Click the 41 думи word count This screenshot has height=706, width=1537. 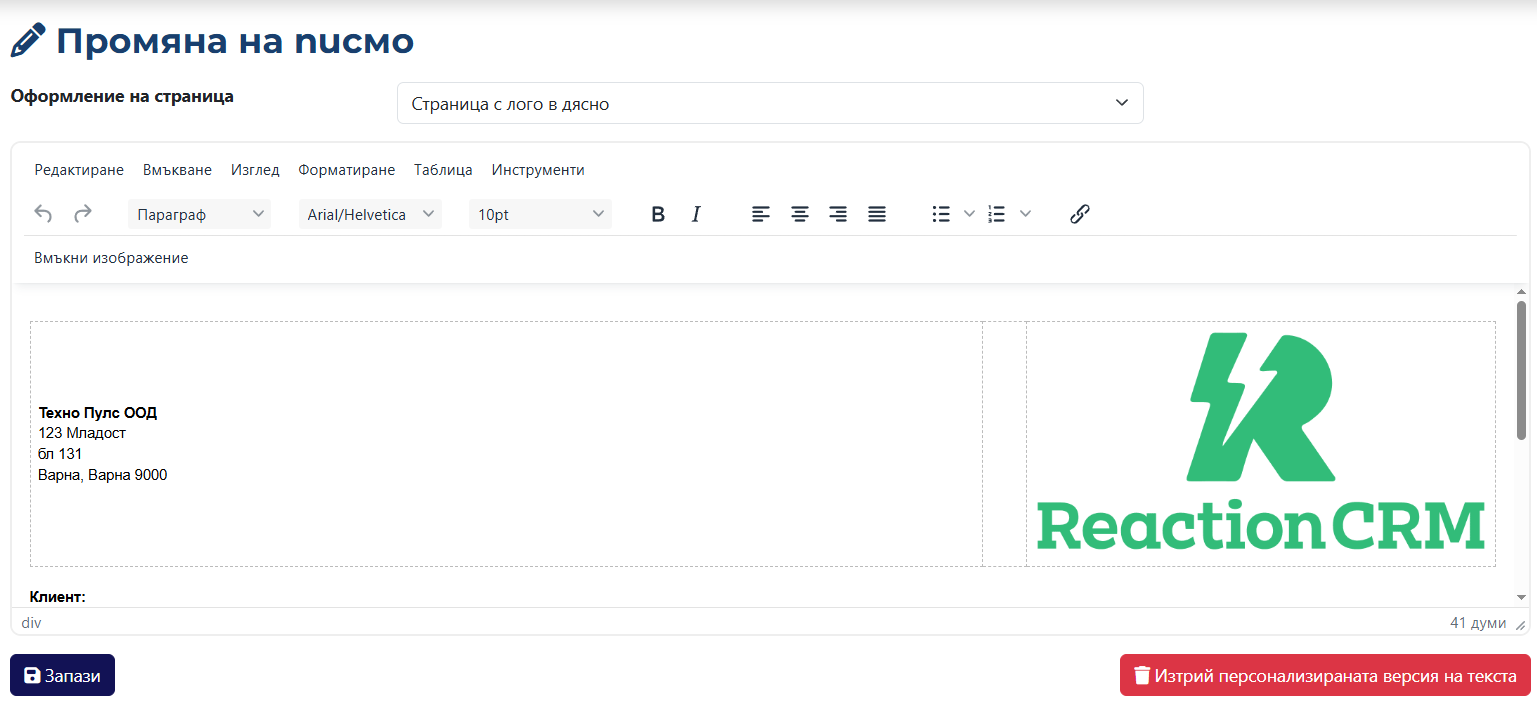1478,623
